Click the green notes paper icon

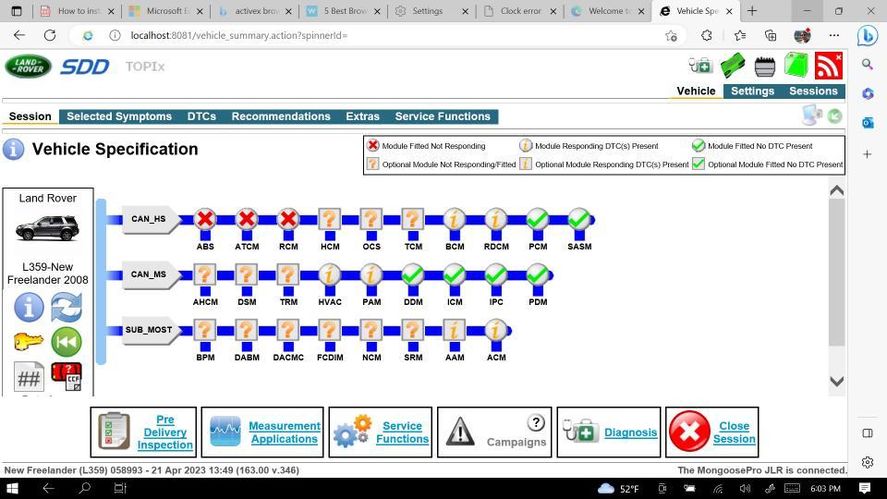coord(796,66)
